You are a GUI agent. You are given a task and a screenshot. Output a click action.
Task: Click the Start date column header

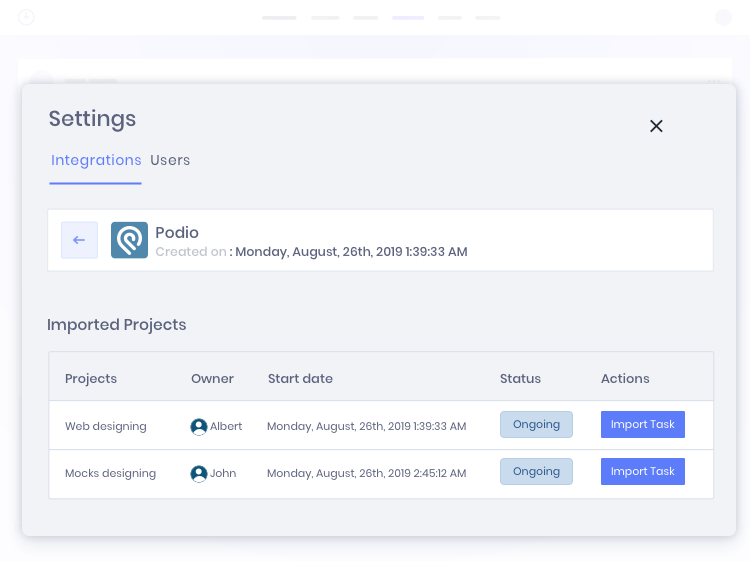pyautogui.click(x=300, y=378)
